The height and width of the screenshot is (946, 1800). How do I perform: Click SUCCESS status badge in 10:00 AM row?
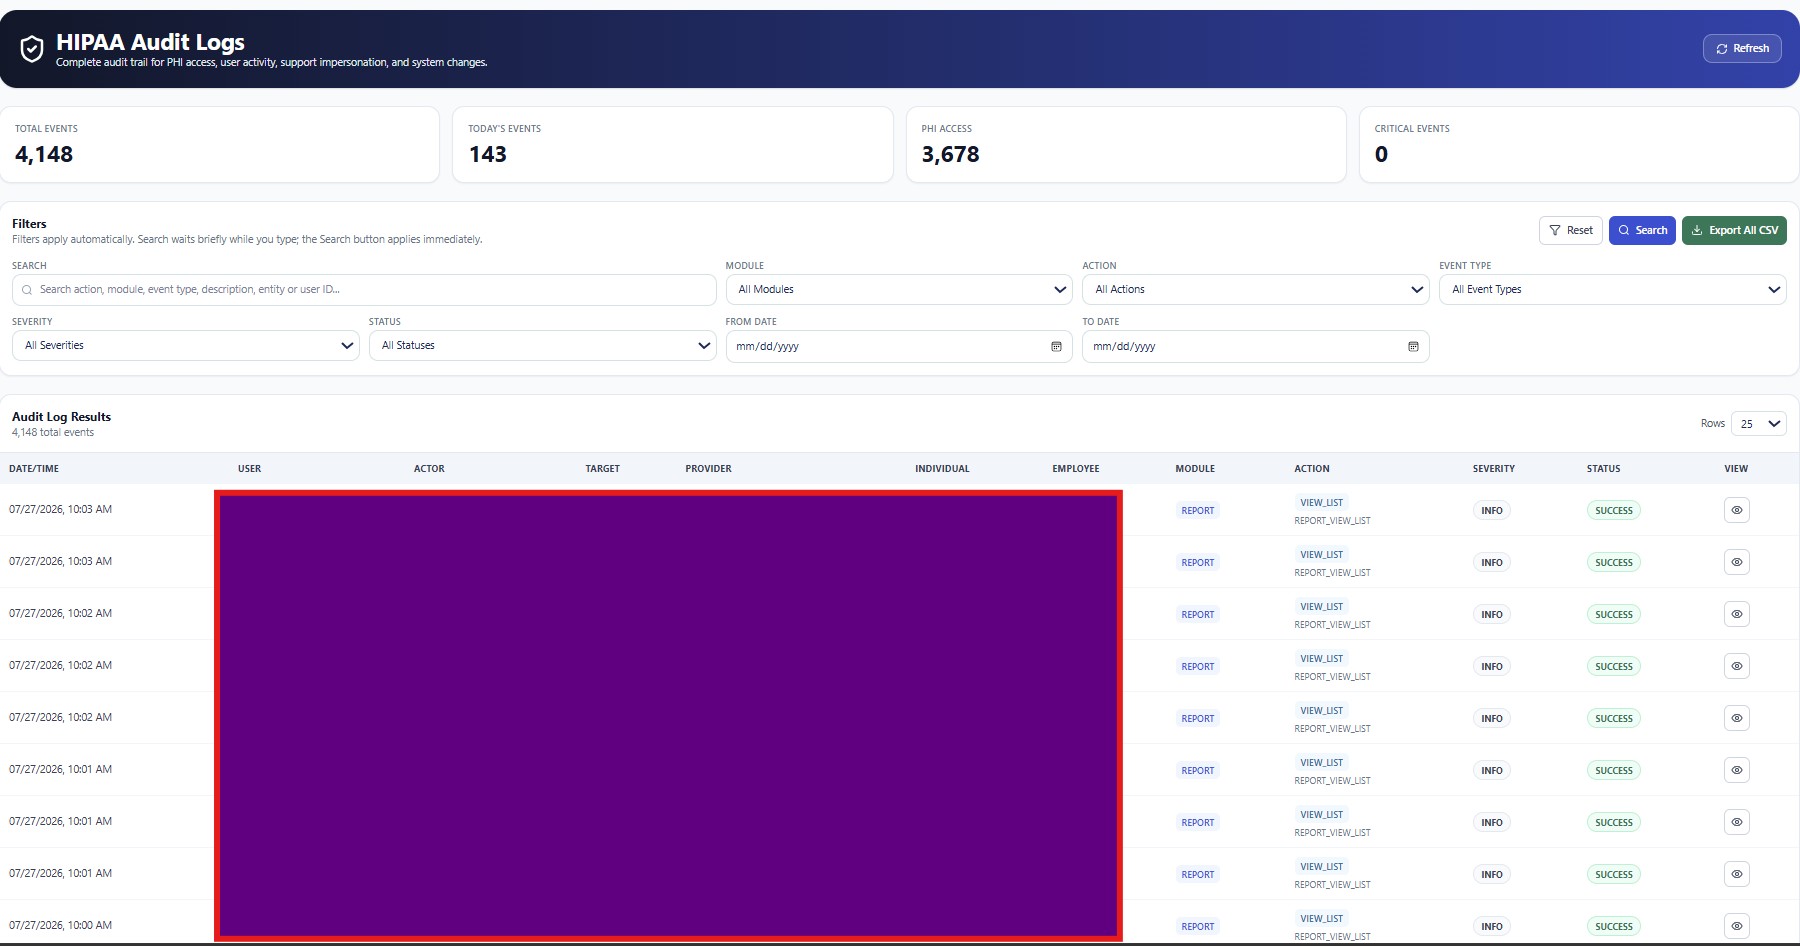click(x=1613, y=926)
